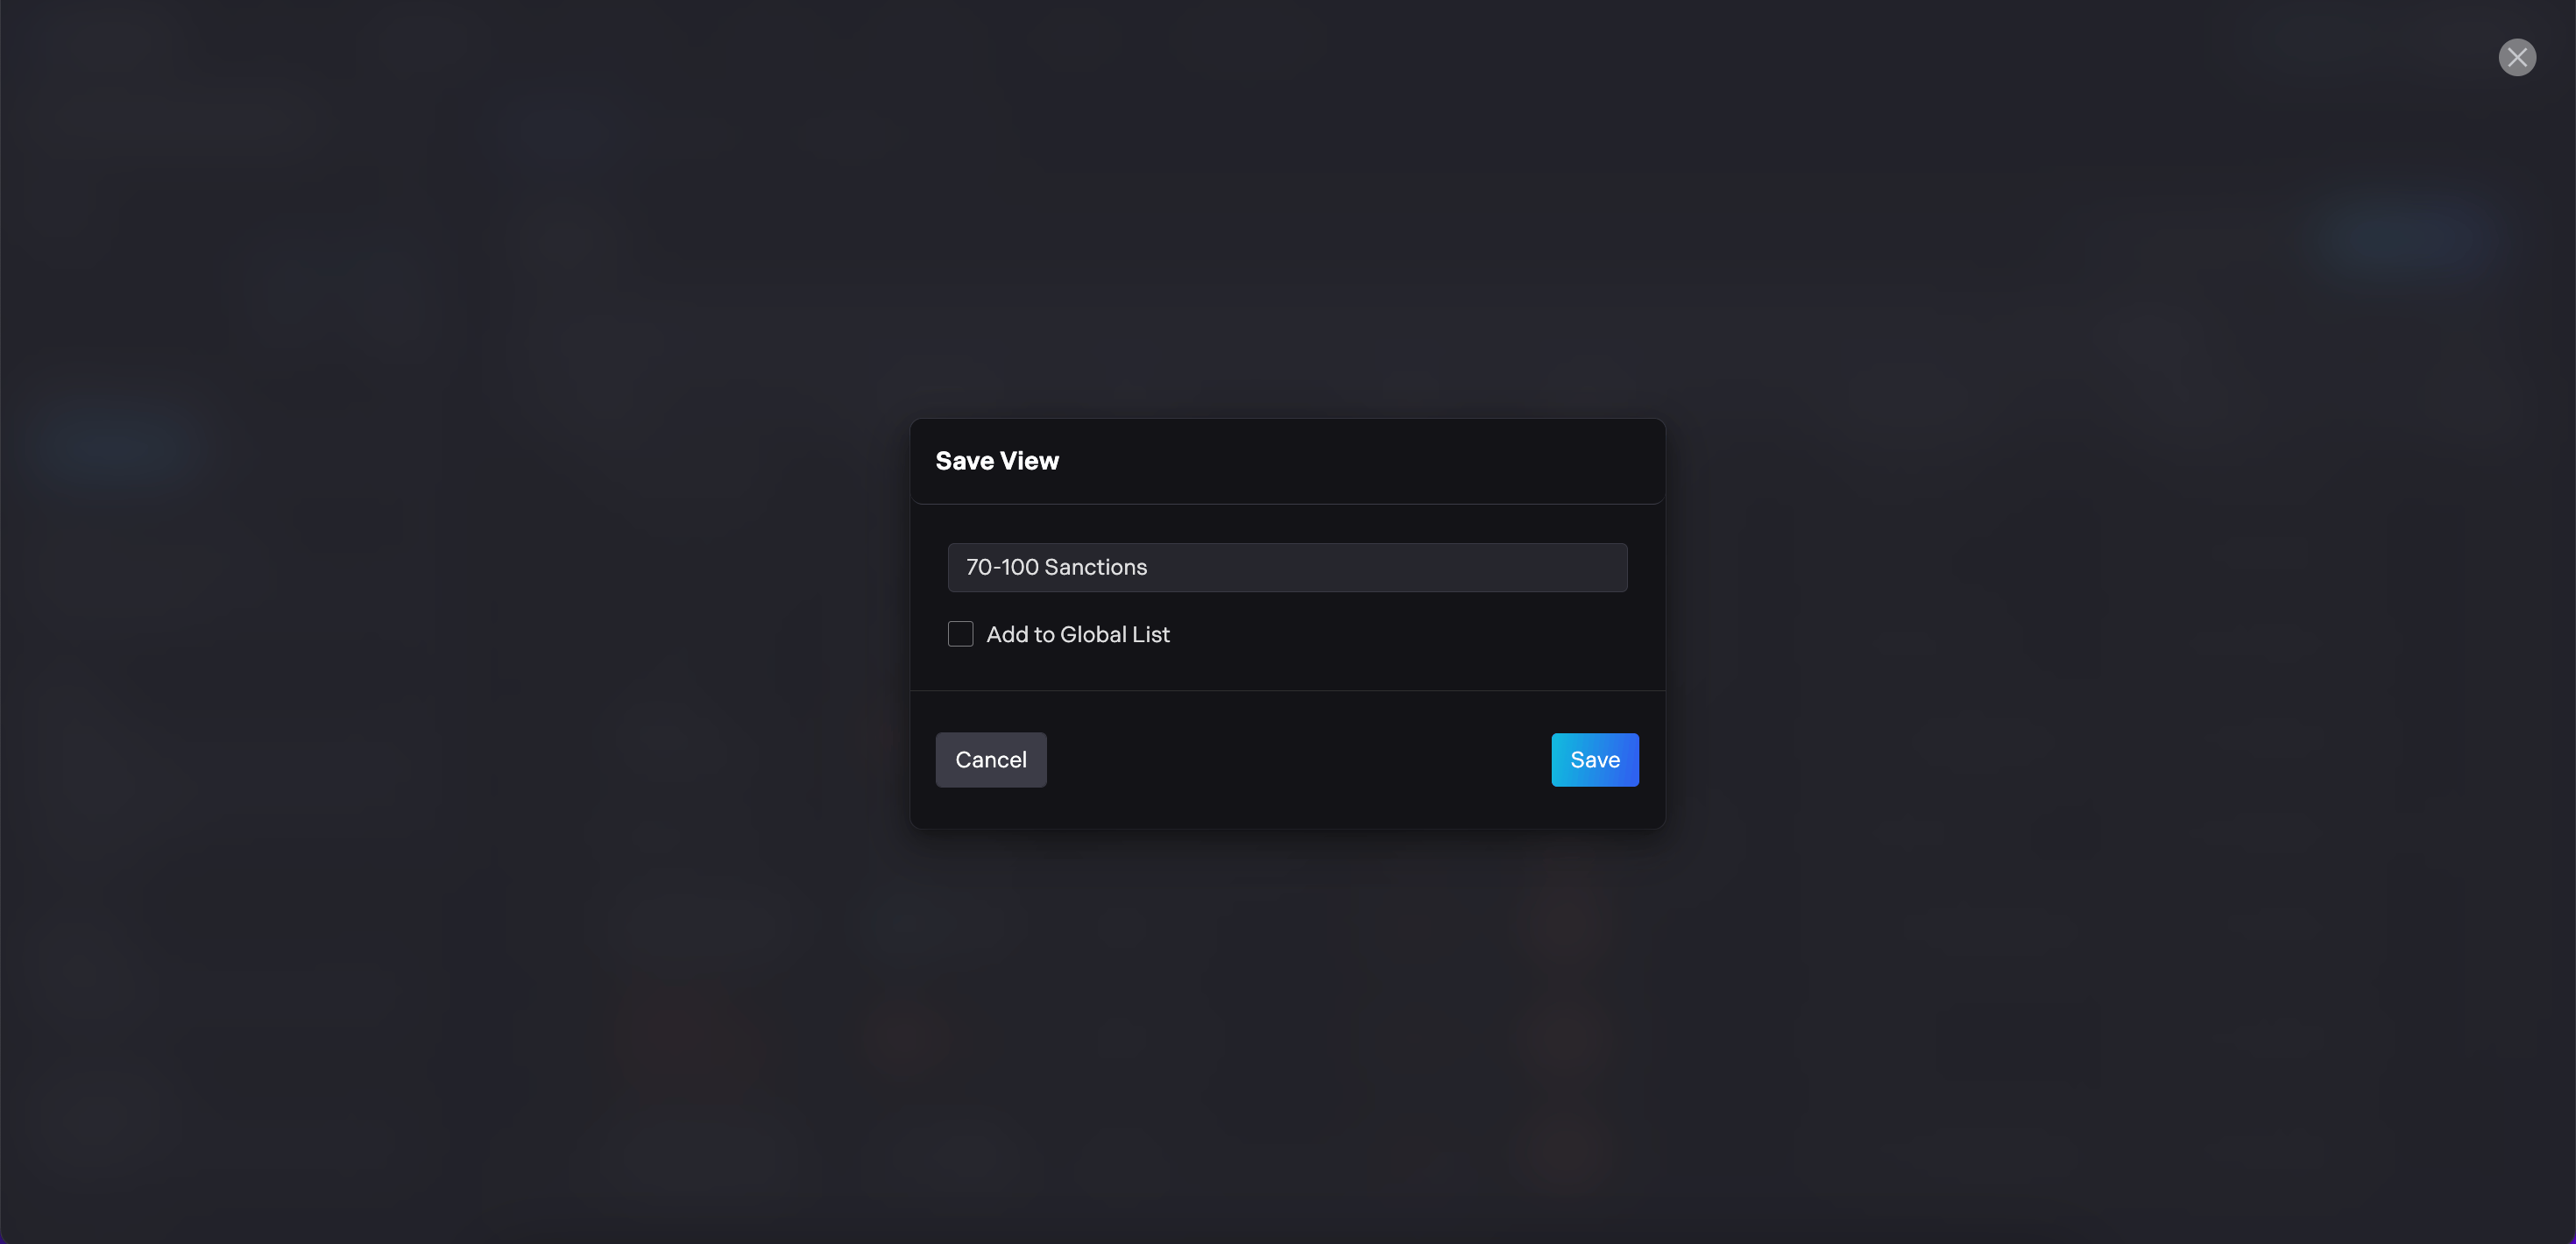
Task: Click the blurred area left of the dialog
Action: [x=450, y=622]
